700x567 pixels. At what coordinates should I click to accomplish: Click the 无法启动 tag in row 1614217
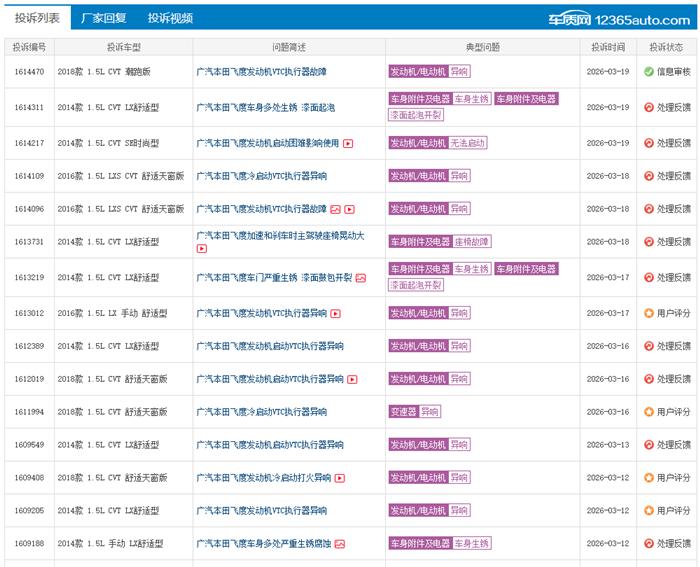click(x=468, y=143)
